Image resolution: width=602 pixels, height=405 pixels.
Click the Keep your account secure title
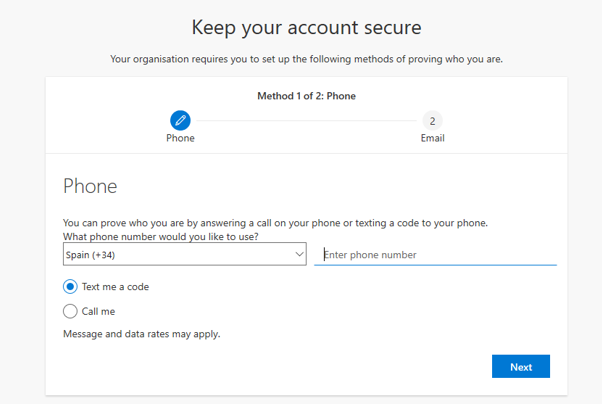coord(306,28)
